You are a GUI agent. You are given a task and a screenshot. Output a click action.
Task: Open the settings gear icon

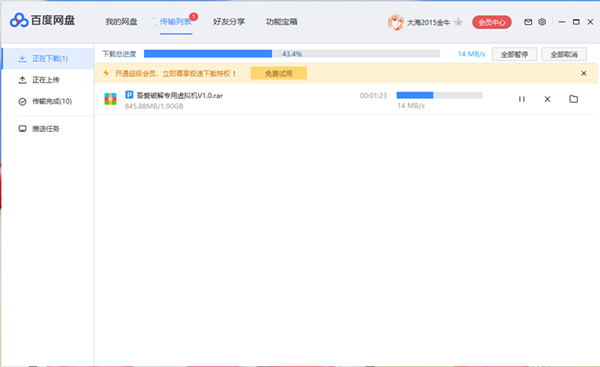point(542,22)
